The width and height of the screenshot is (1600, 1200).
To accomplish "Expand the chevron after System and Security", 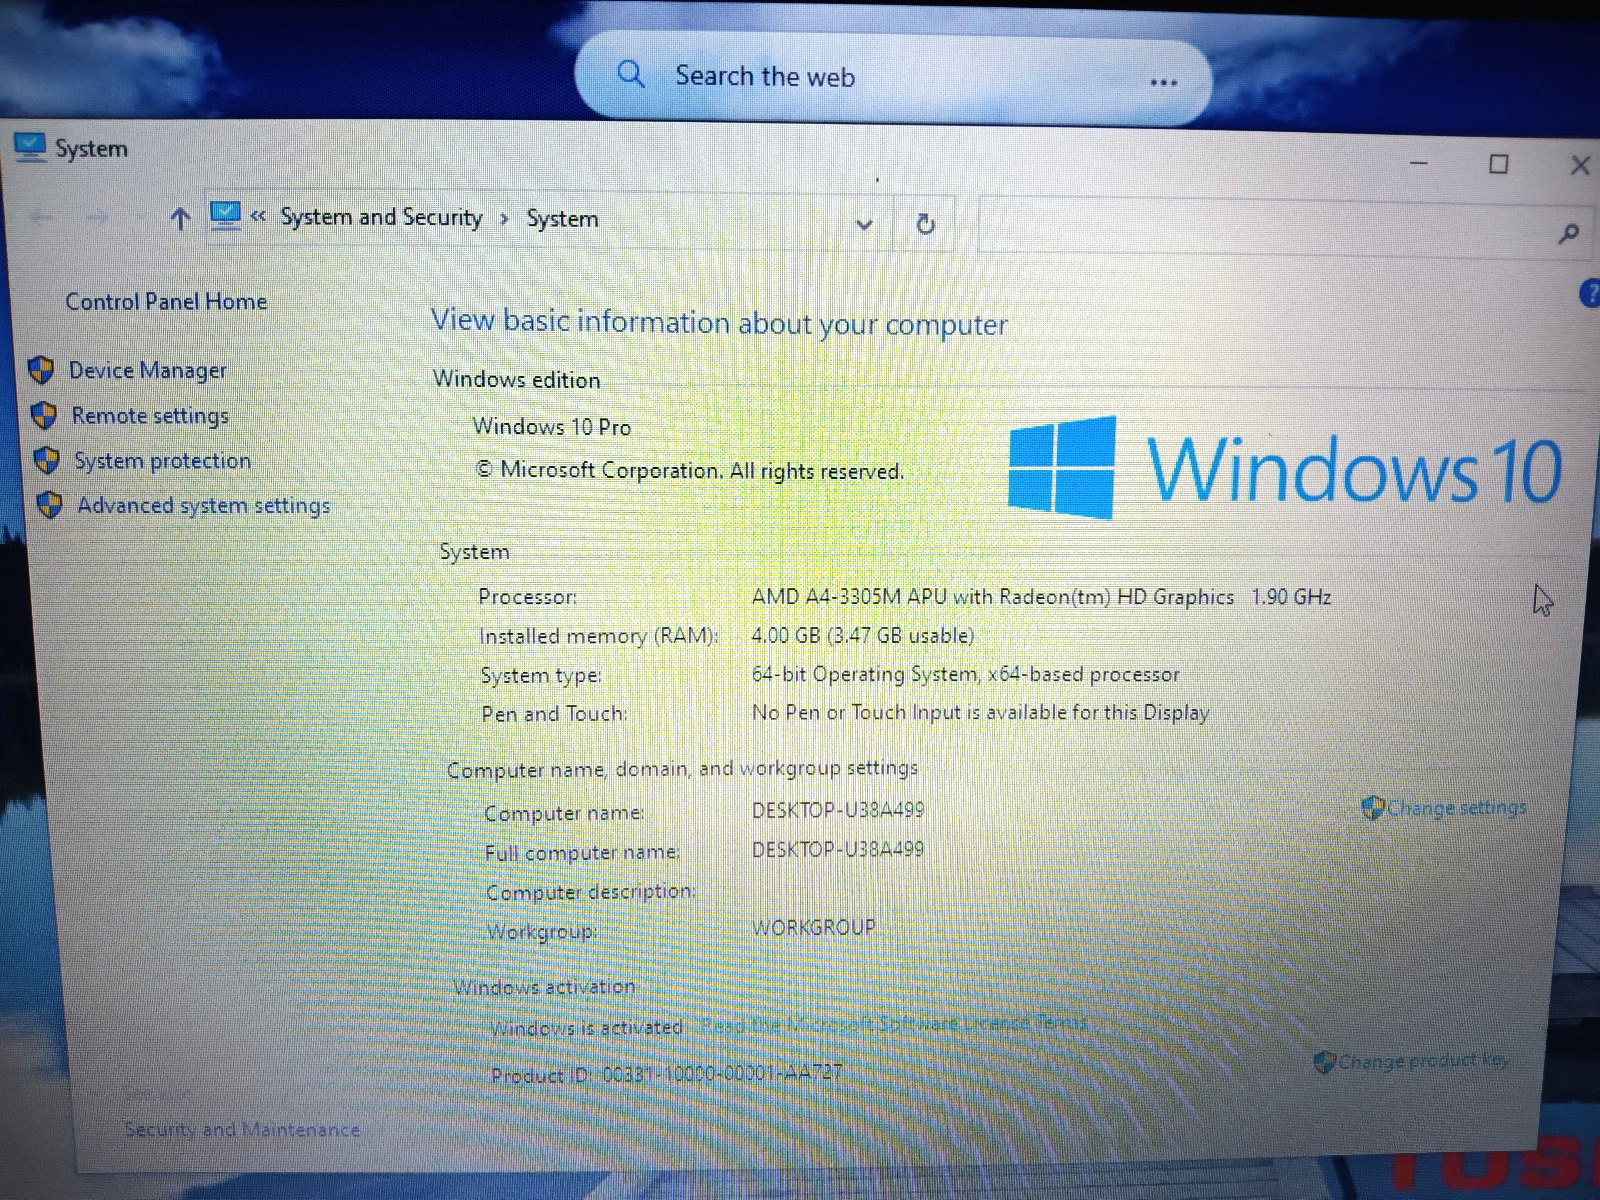I will [504, 219].
